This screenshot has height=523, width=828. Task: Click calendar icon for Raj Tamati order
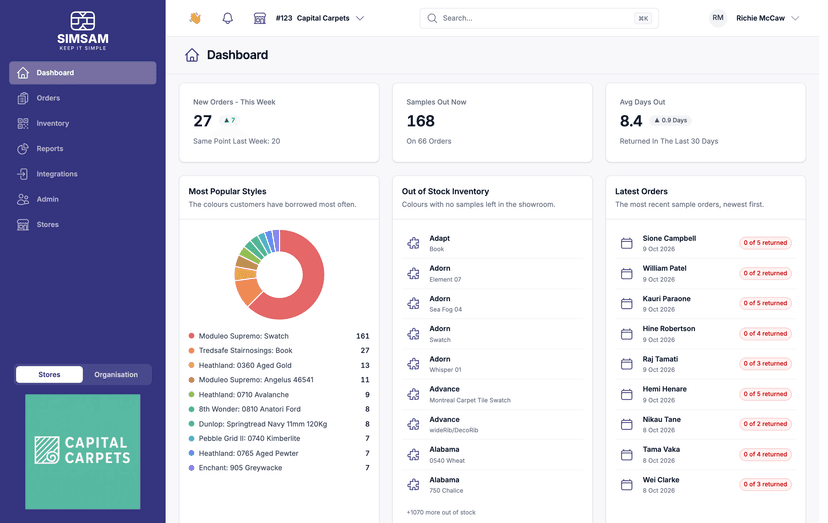626,363
